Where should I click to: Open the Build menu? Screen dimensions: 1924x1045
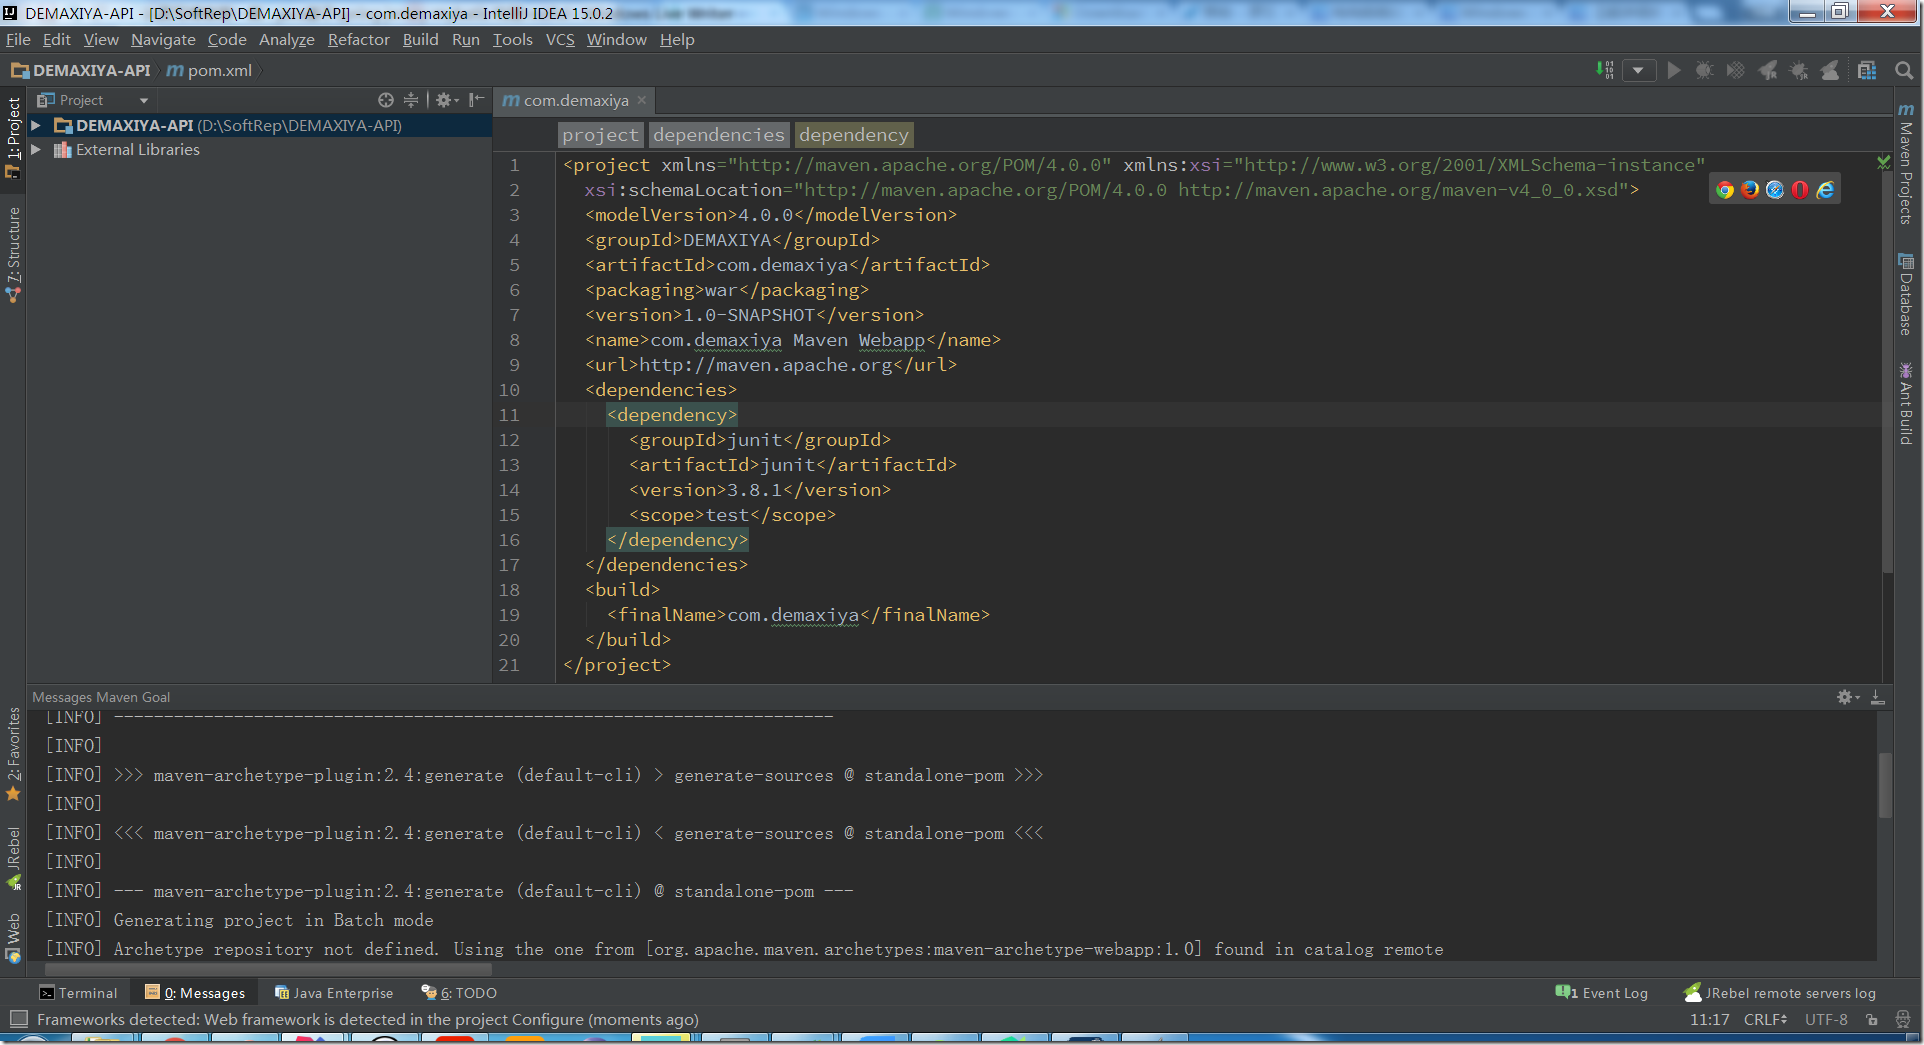pos(421,39)
